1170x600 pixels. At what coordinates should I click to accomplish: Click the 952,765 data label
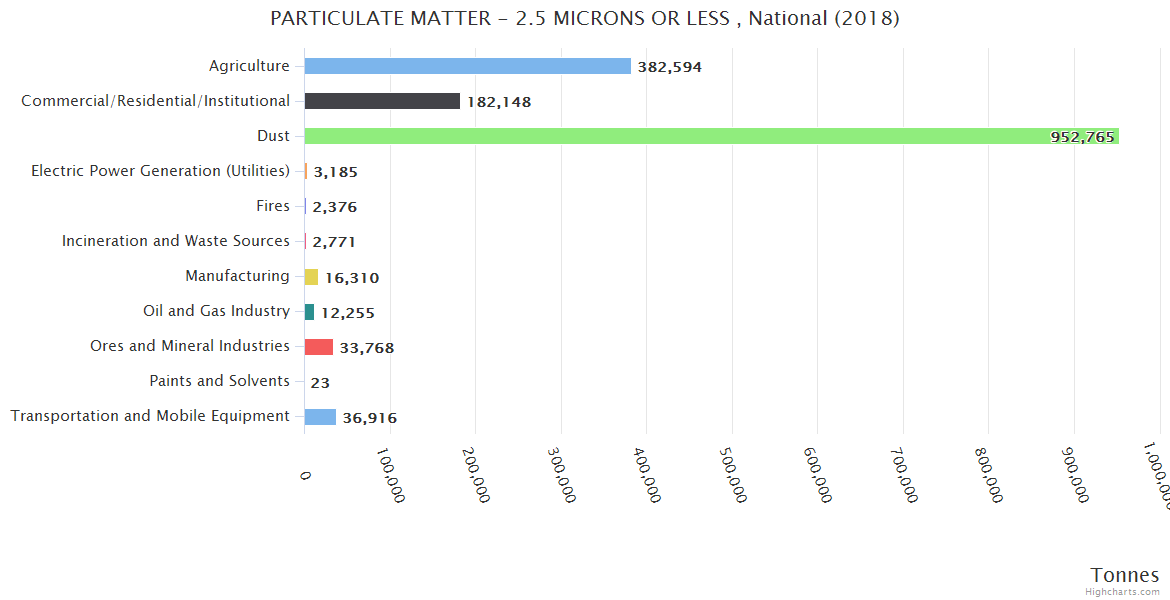click(x=1082, y=137)
